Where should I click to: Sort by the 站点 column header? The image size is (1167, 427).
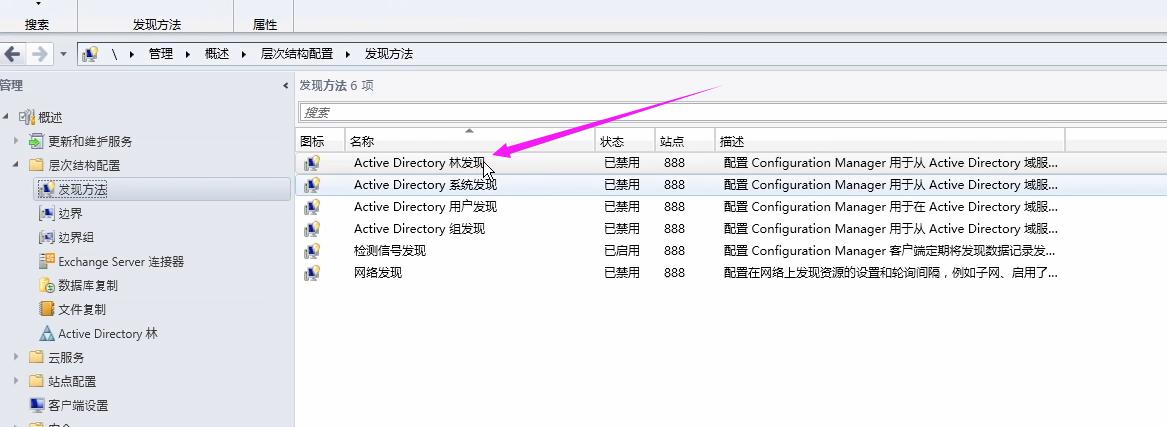pyautogui.click(x=685, y=141)
